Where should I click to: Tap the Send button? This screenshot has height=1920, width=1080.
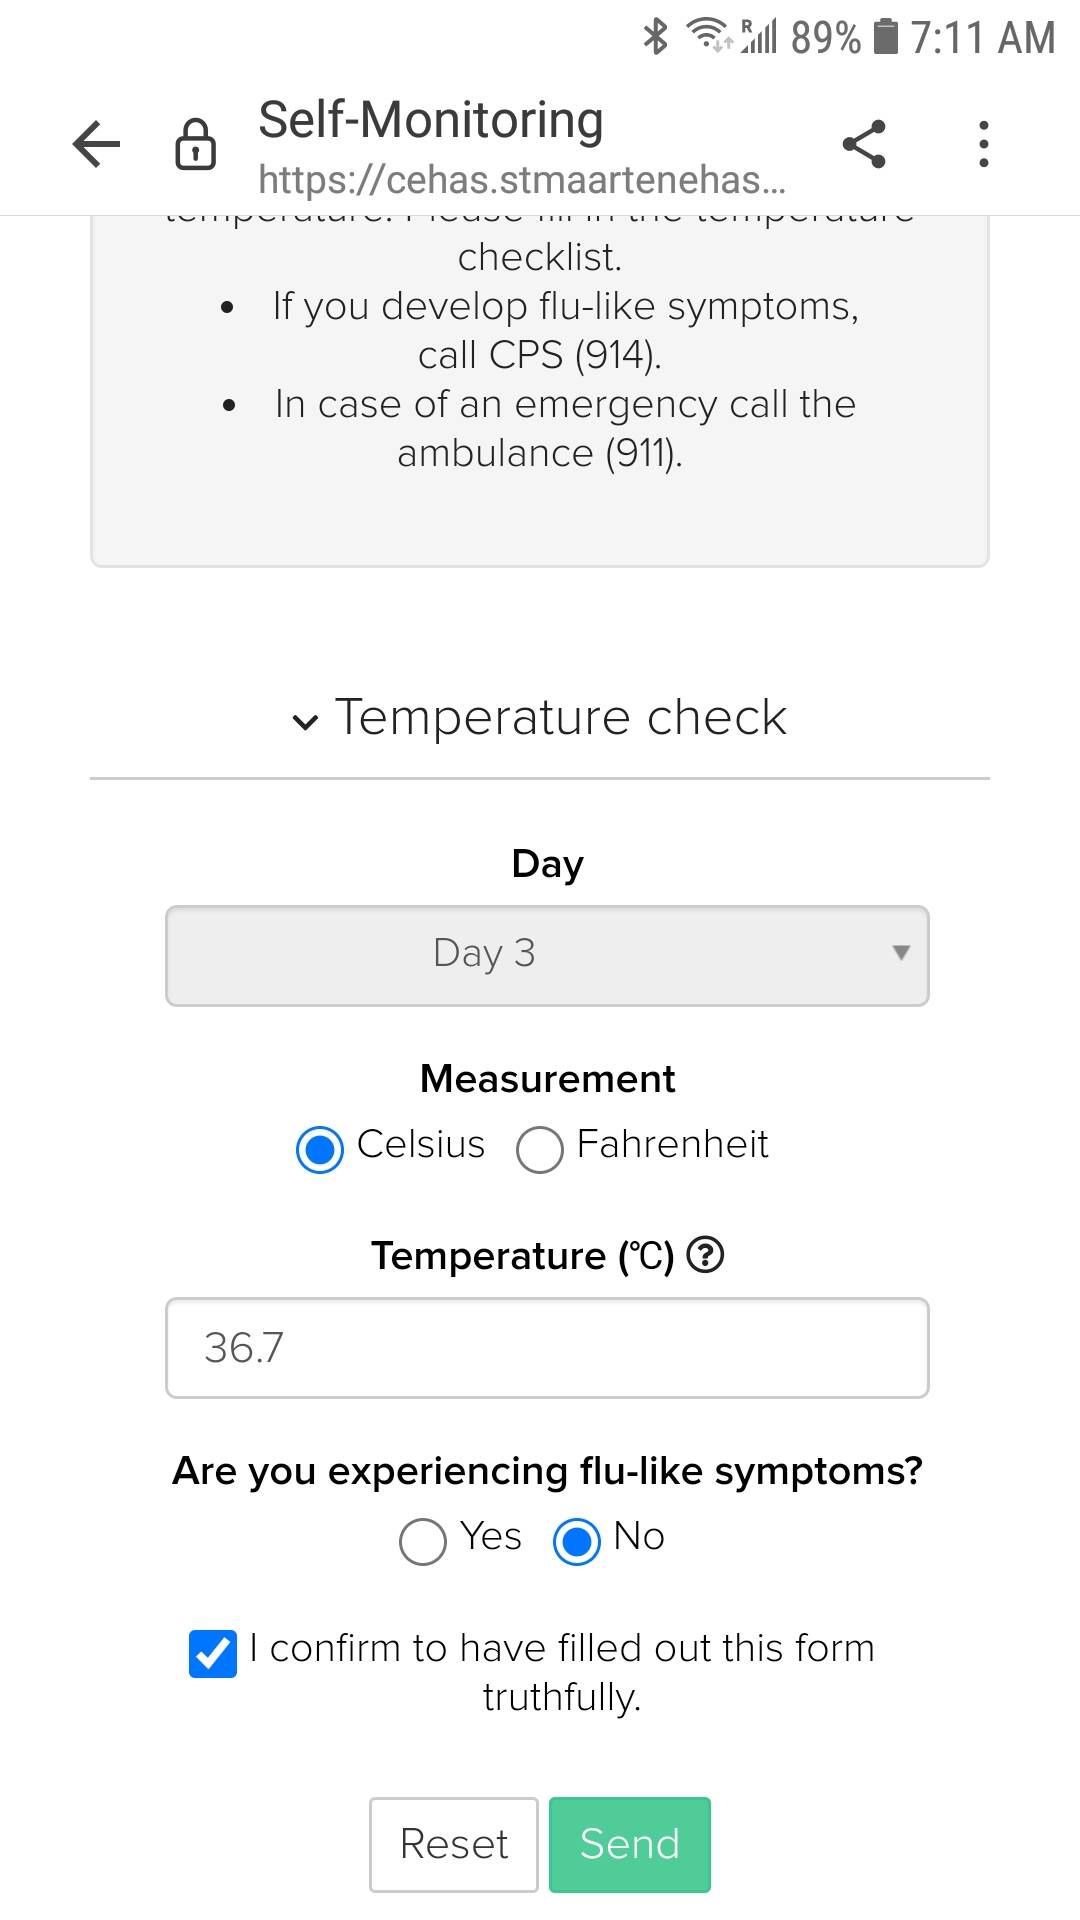click(x=630, y=1844)
